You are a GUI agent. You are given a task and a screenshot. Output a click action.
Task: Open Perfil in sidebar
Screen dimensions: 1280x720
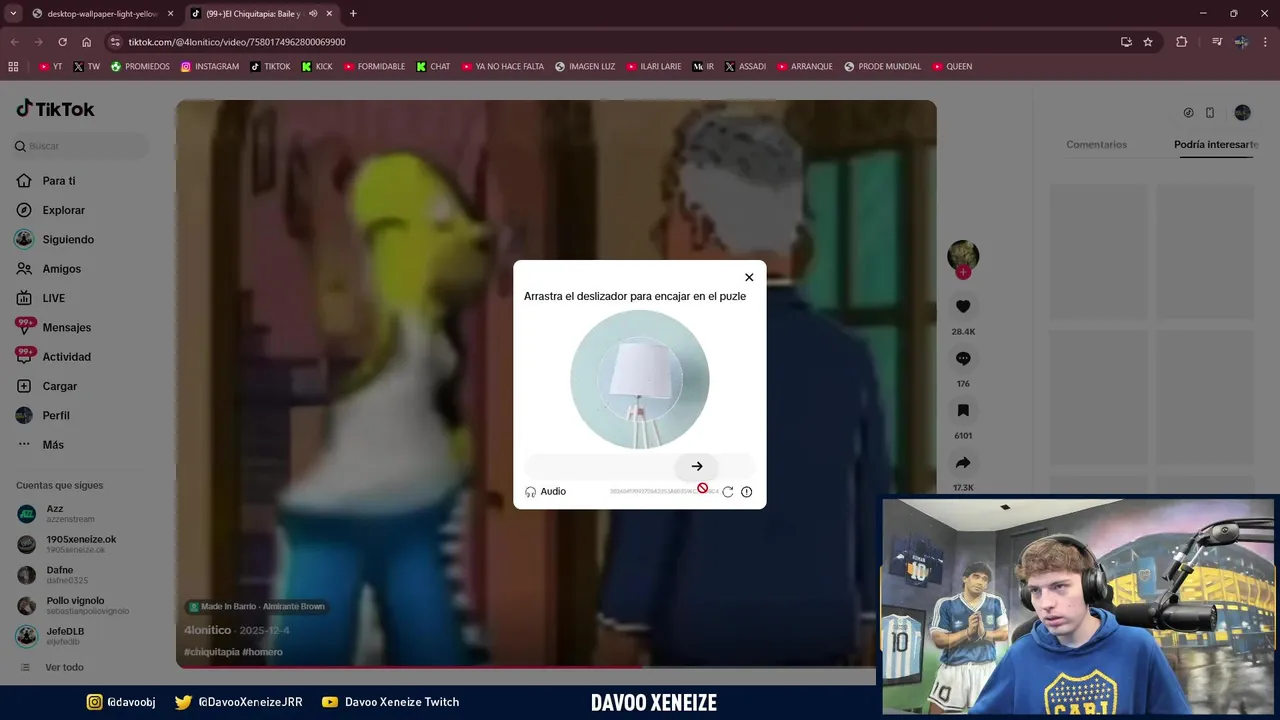(56, 415)
